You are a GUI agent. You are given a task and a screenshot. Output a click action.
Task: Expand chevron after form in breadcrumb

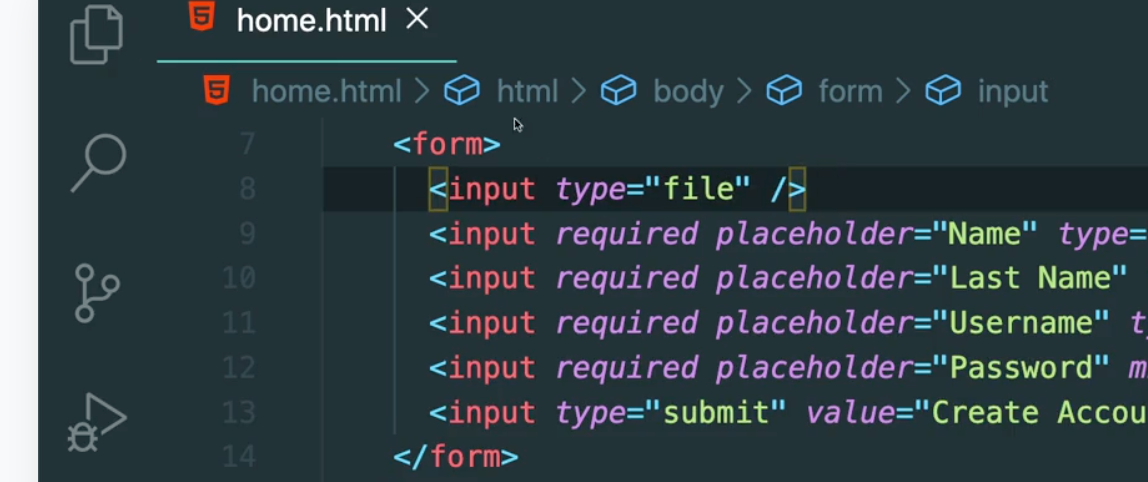[x=903, y=92]
